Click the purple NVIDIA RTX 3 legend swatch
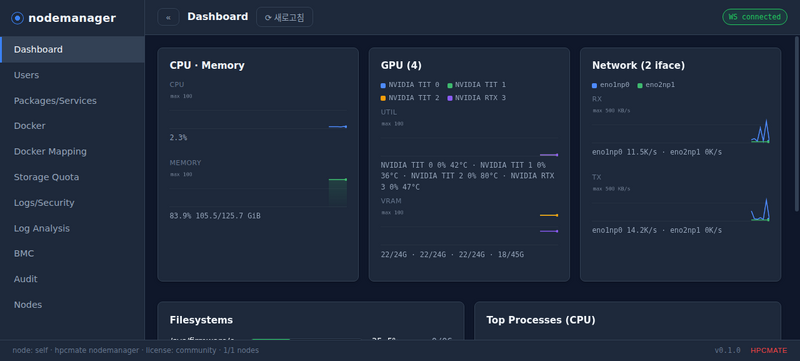 pos(450,98)
